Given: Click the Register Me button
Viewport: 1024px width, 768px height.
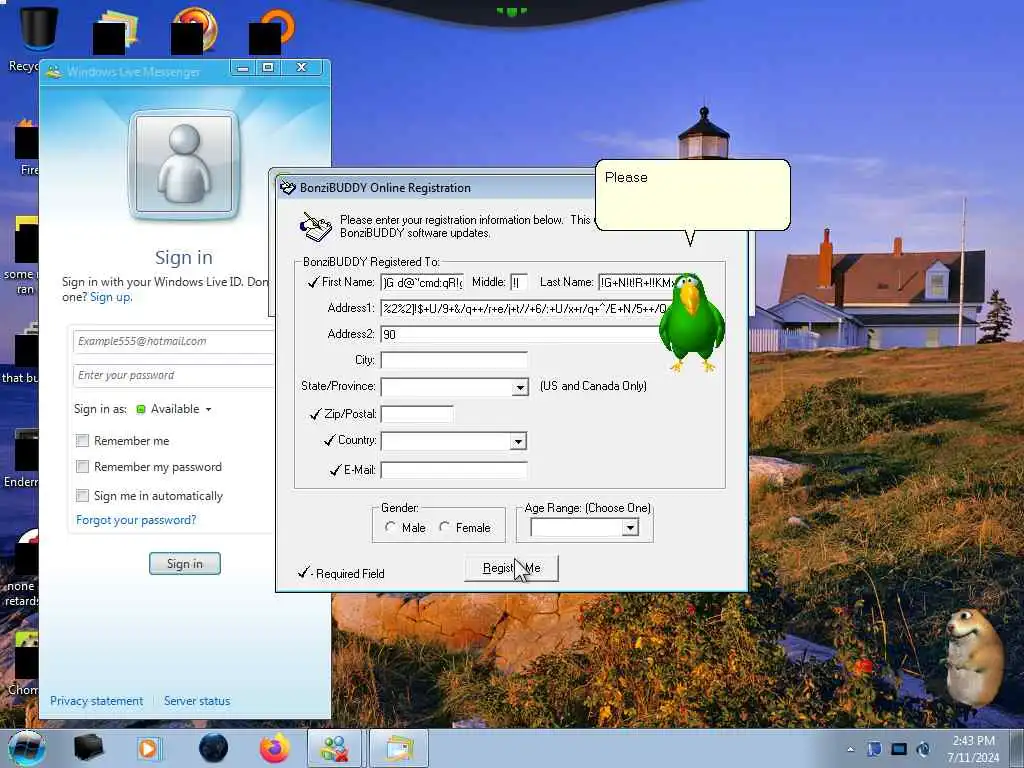Looking at the screenshot, I should 511,568.
